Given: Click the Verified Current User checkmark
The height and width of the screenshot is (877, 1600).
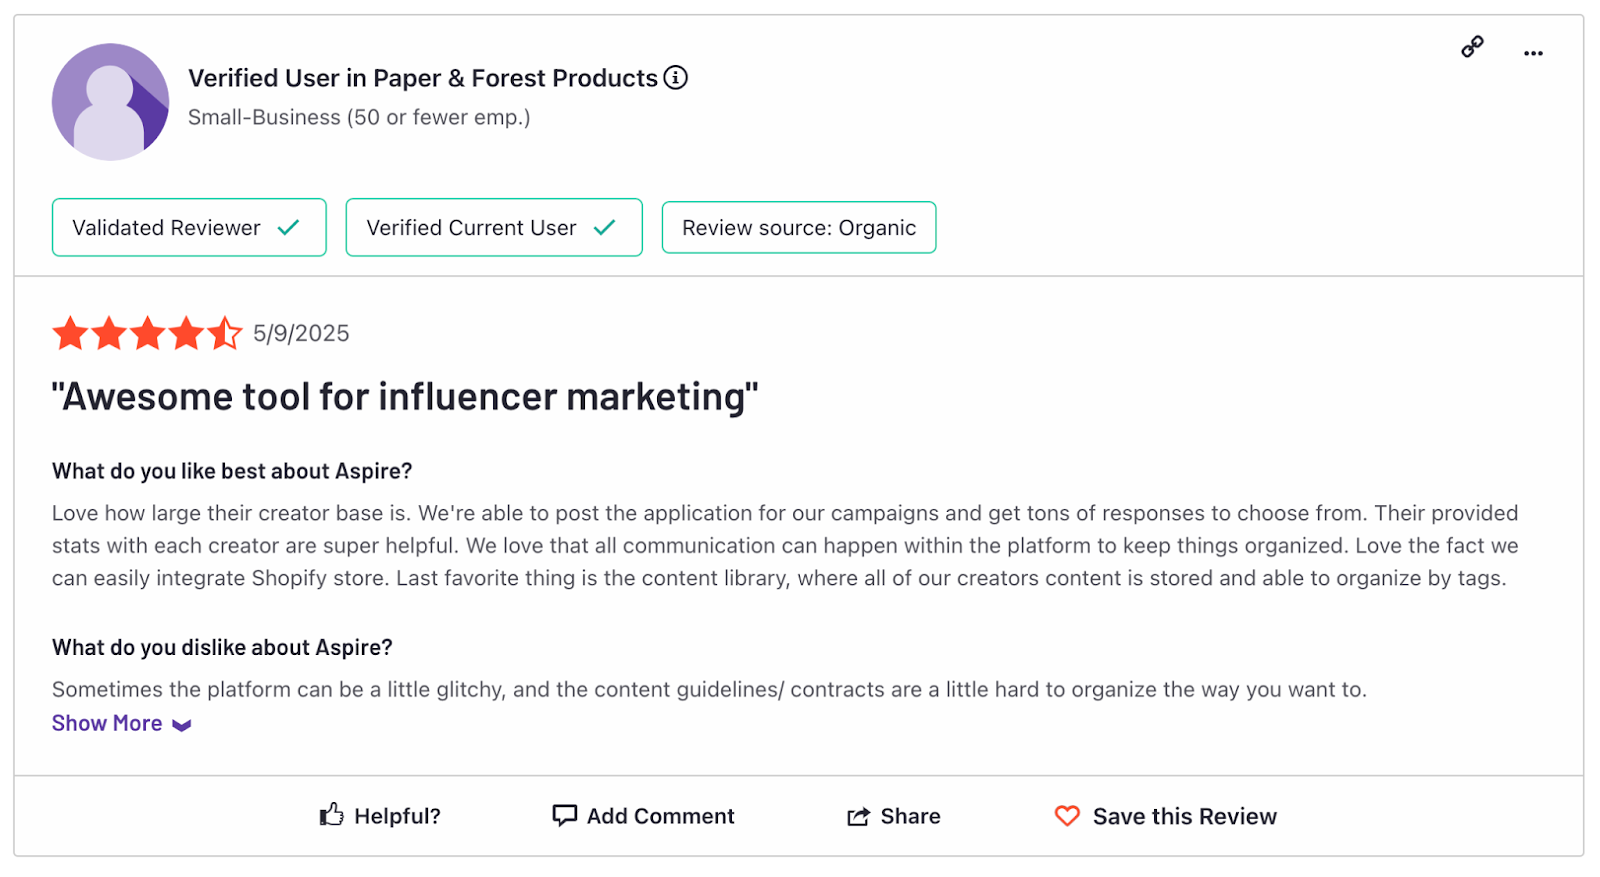Looking at the screenshot, I should [604, 228].
